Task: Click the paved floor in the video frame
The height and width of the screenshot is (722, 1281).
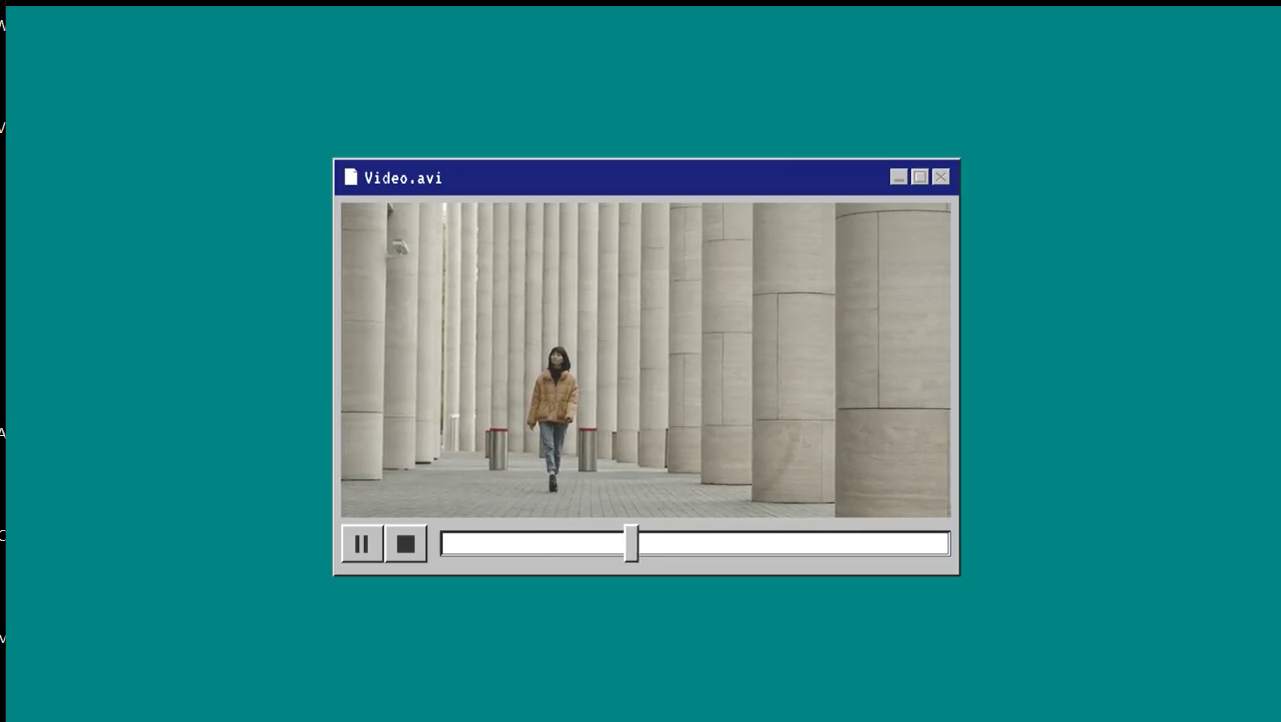Action: (x=640, y=495)
